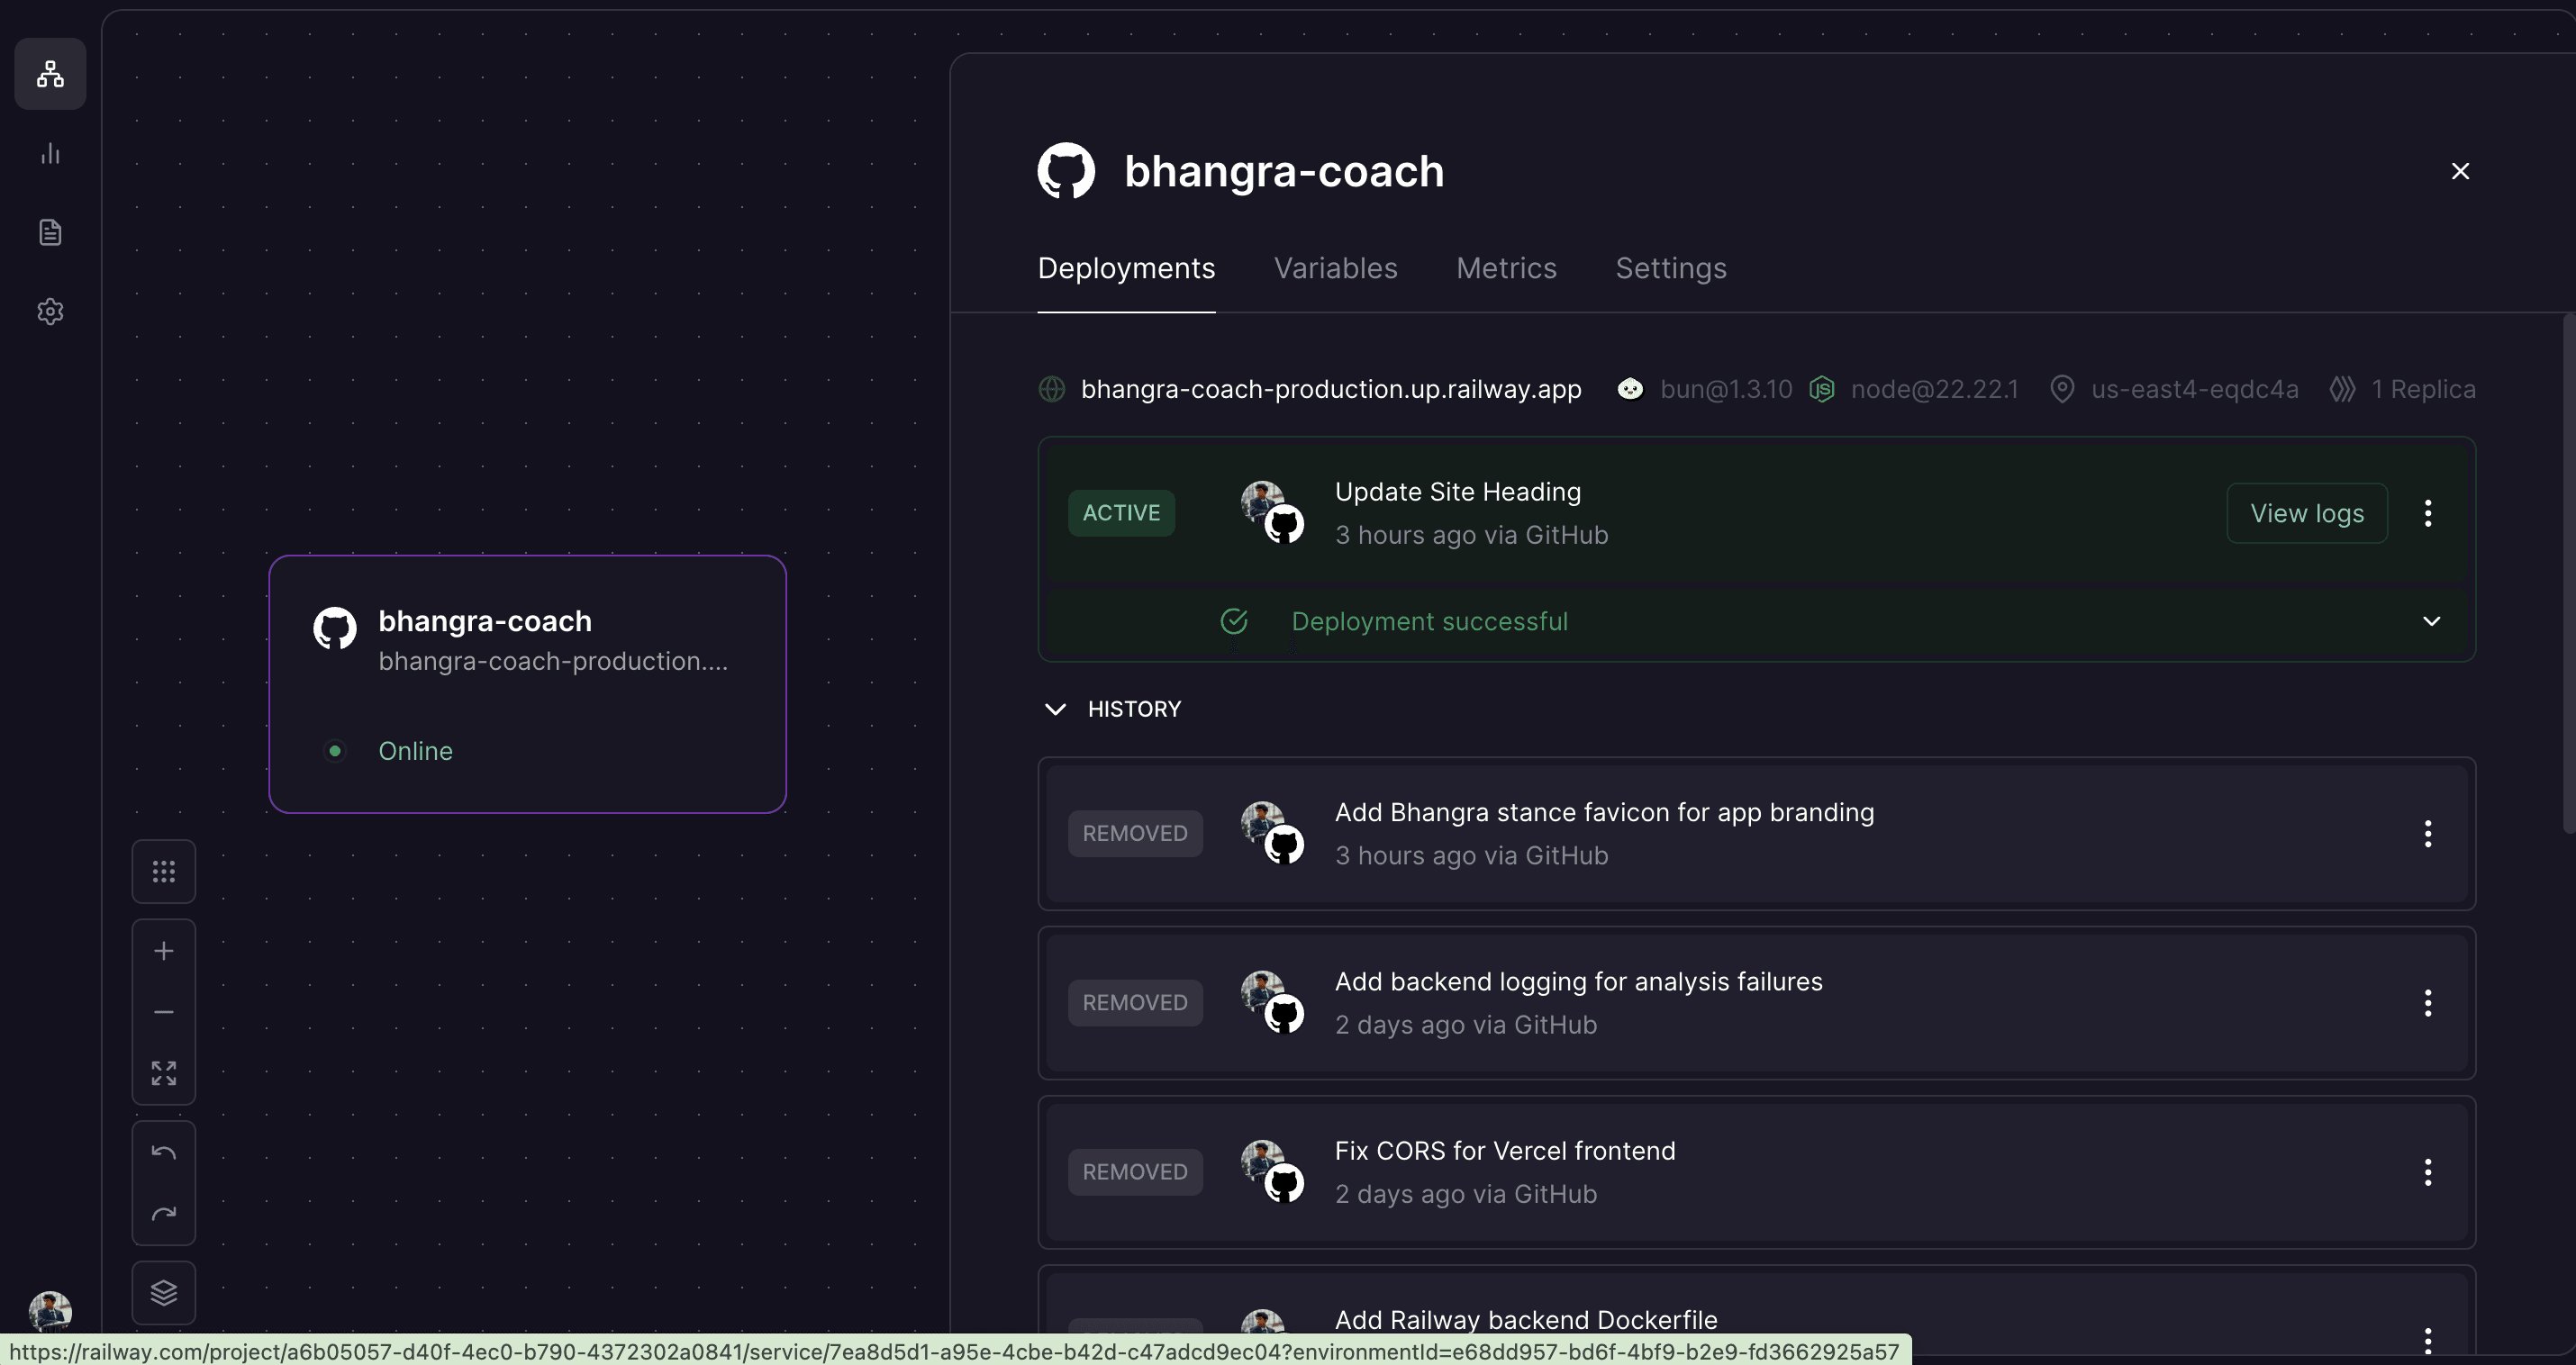
Task: Open project Settings gear in sidebar
Action: point(50,311)
